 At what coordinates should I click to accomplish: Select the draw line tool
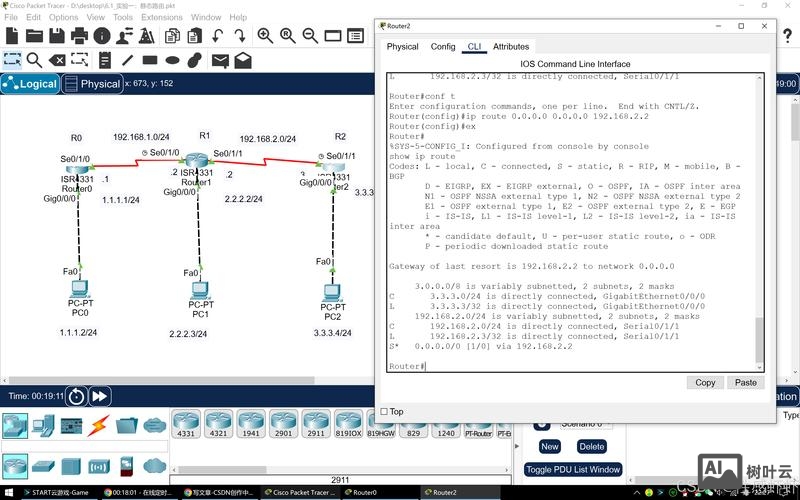[x=127, y=60]
